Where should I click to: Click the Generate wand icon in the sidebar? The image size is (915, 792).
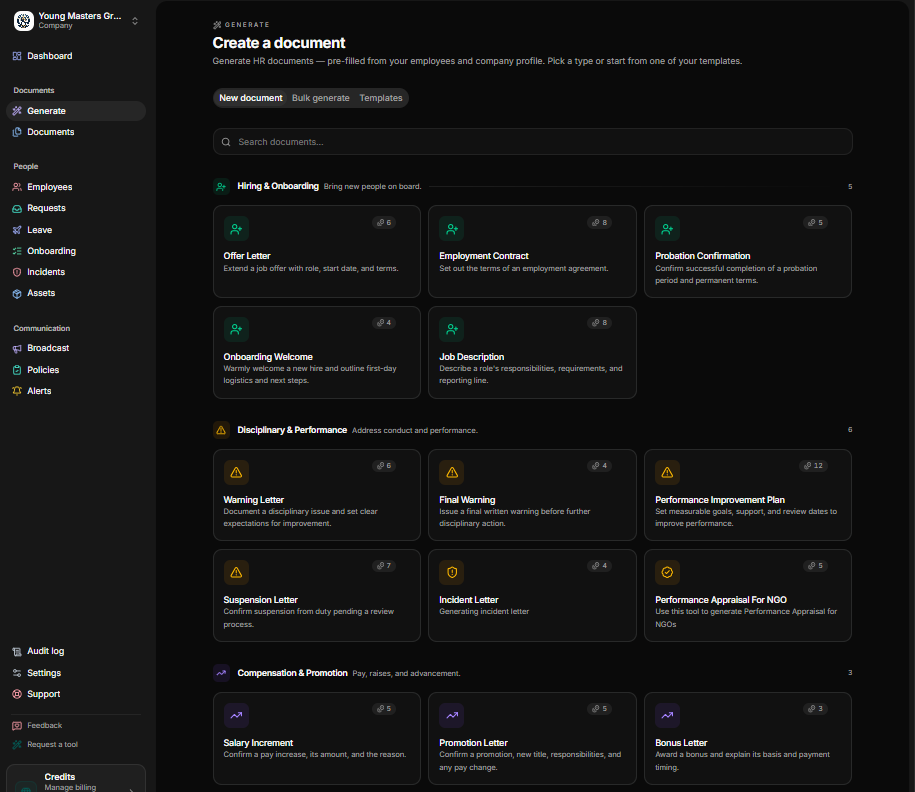tap(17, 111)
